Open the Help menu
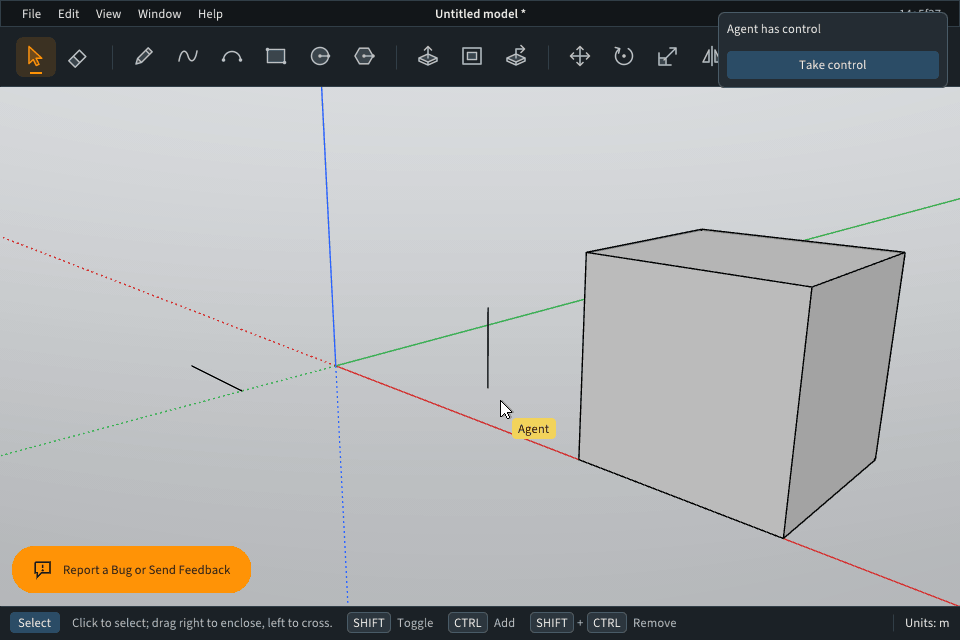 tap(210, 13)
